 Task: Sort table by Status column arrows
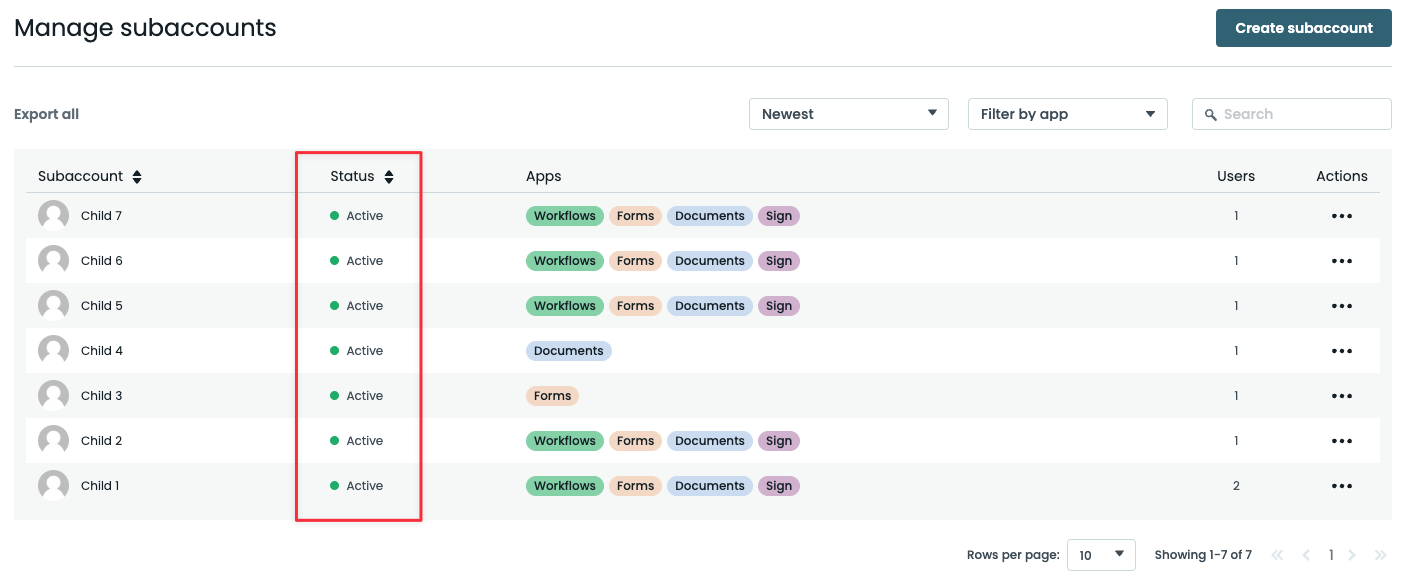[389, 177]
